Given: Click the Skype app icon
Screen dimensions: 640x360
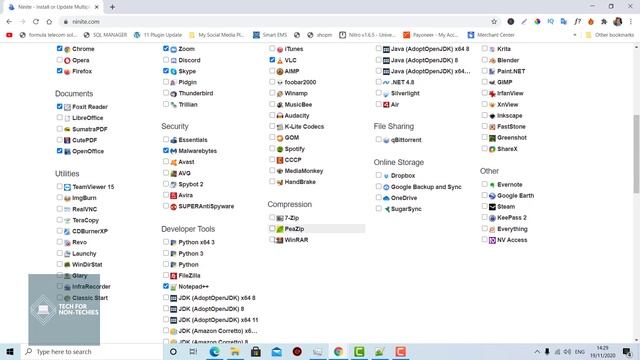Looking at the screenshot, I should coord(173,71).
